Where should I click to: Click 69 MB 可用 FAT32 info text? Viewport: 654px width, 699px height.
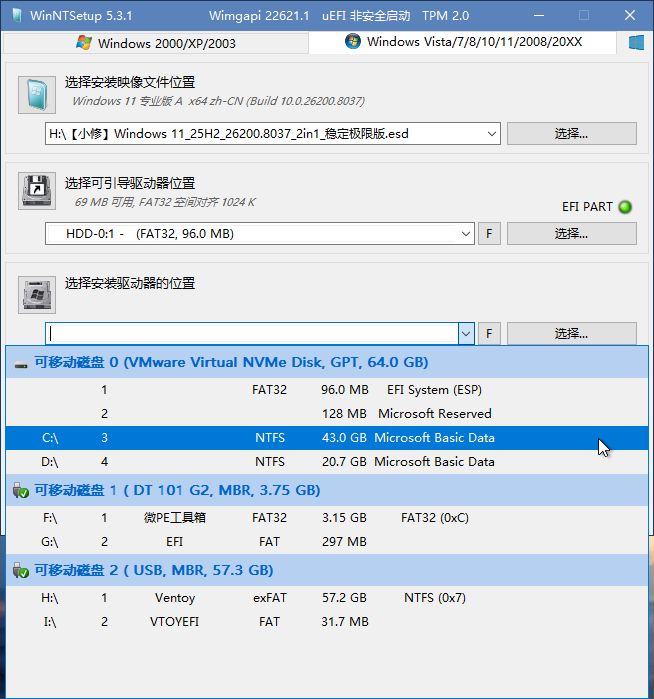click(165, 202)
